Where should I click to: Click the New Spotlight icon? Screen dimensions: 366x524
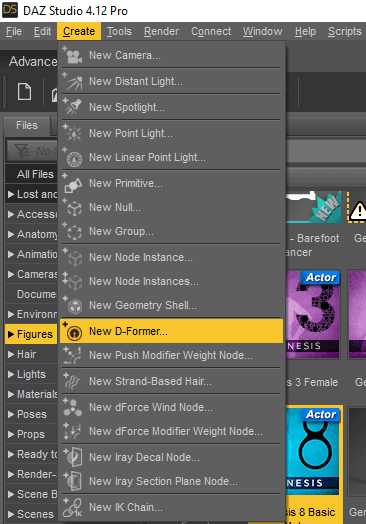click(x=74, y=108)
